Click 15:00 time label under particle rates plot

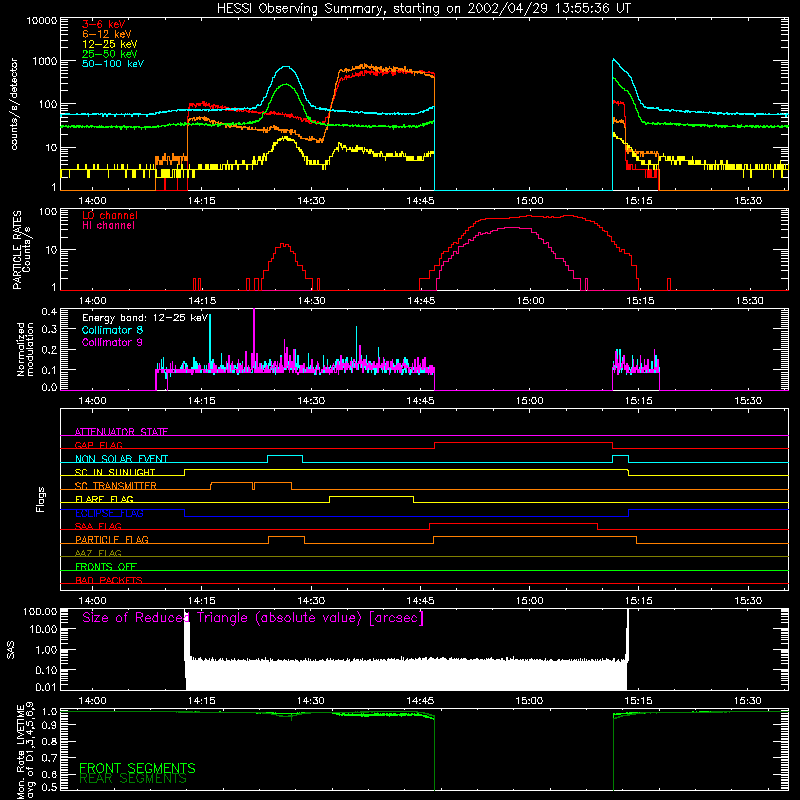click(530, 301)
